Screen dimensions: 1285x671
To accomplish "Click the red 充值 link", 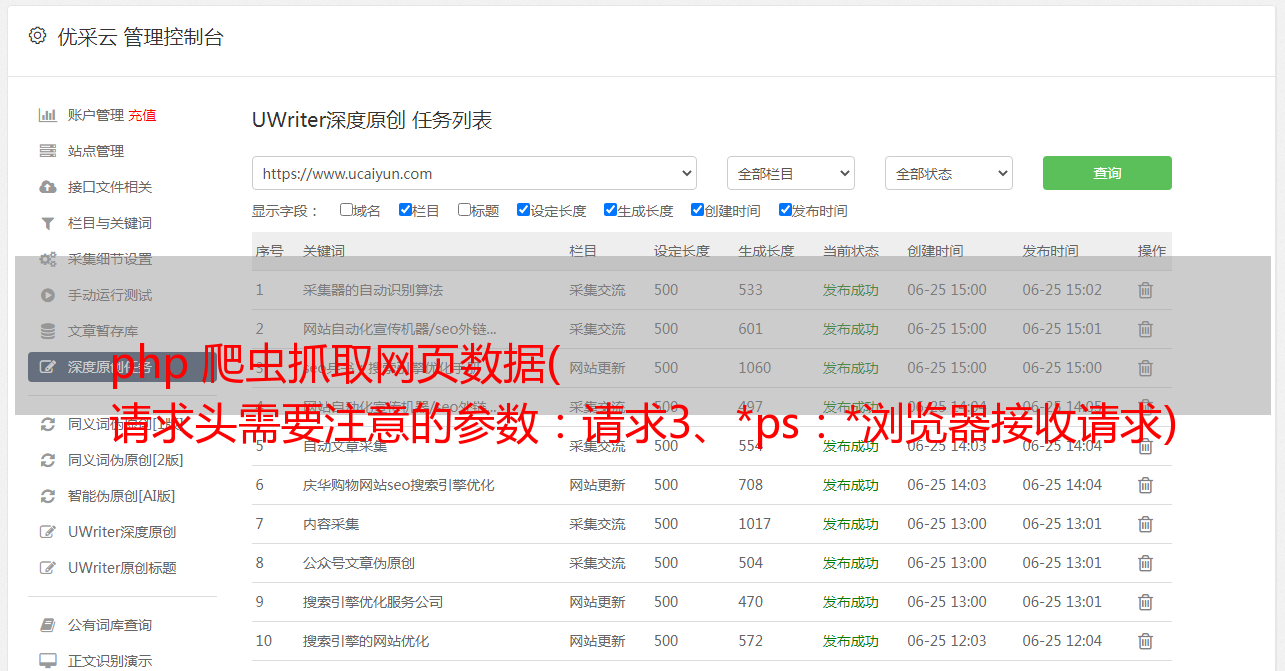I will [x=142, y=115].
